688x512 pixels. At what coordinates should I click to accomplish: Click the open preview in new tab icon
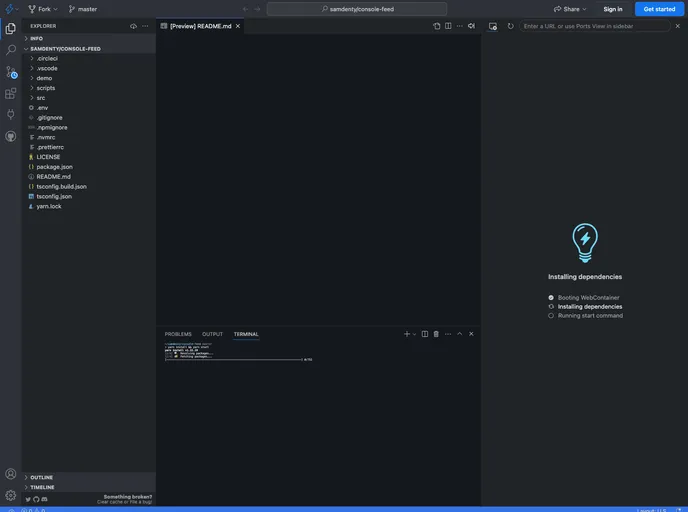[x=493, y=26]
